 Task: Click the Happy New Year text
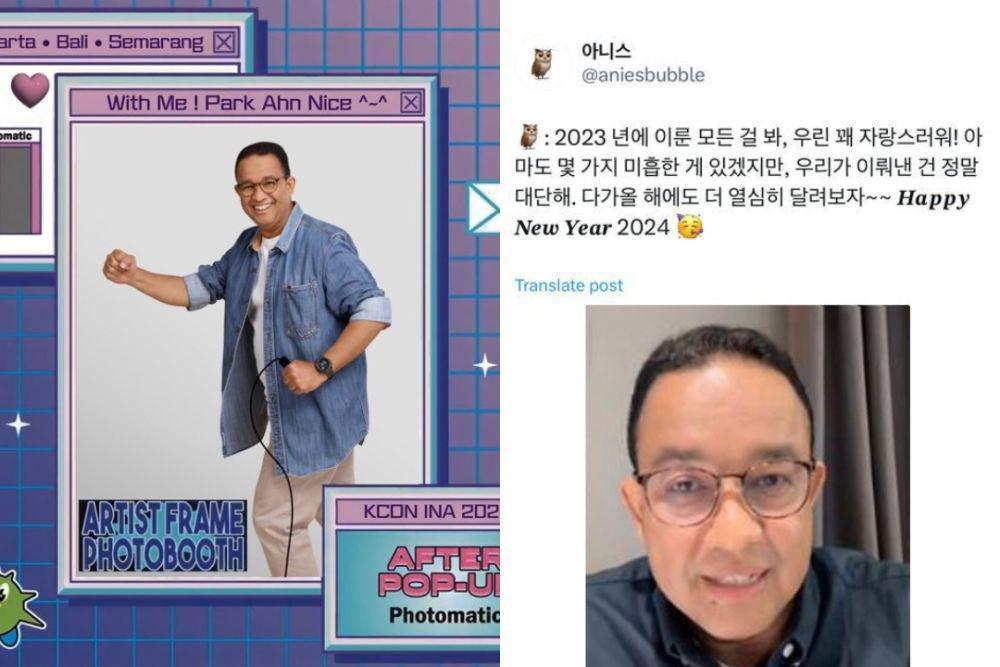742,212
